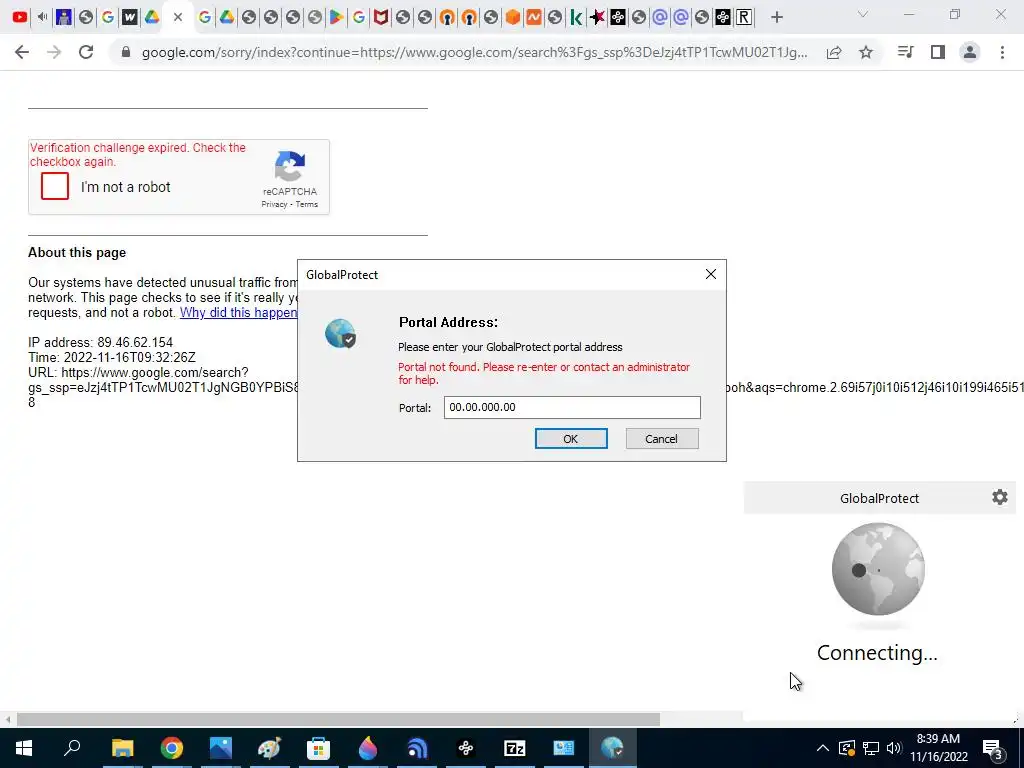Open 7-Zip from the taskbar

pyautogui.click(x=515, y=748)
